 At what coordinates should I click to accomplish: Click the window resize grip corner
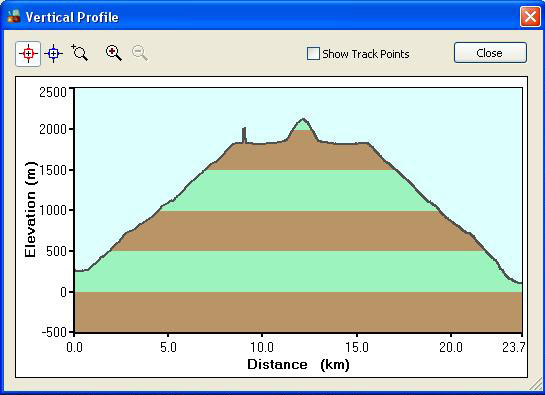point(535,386)
